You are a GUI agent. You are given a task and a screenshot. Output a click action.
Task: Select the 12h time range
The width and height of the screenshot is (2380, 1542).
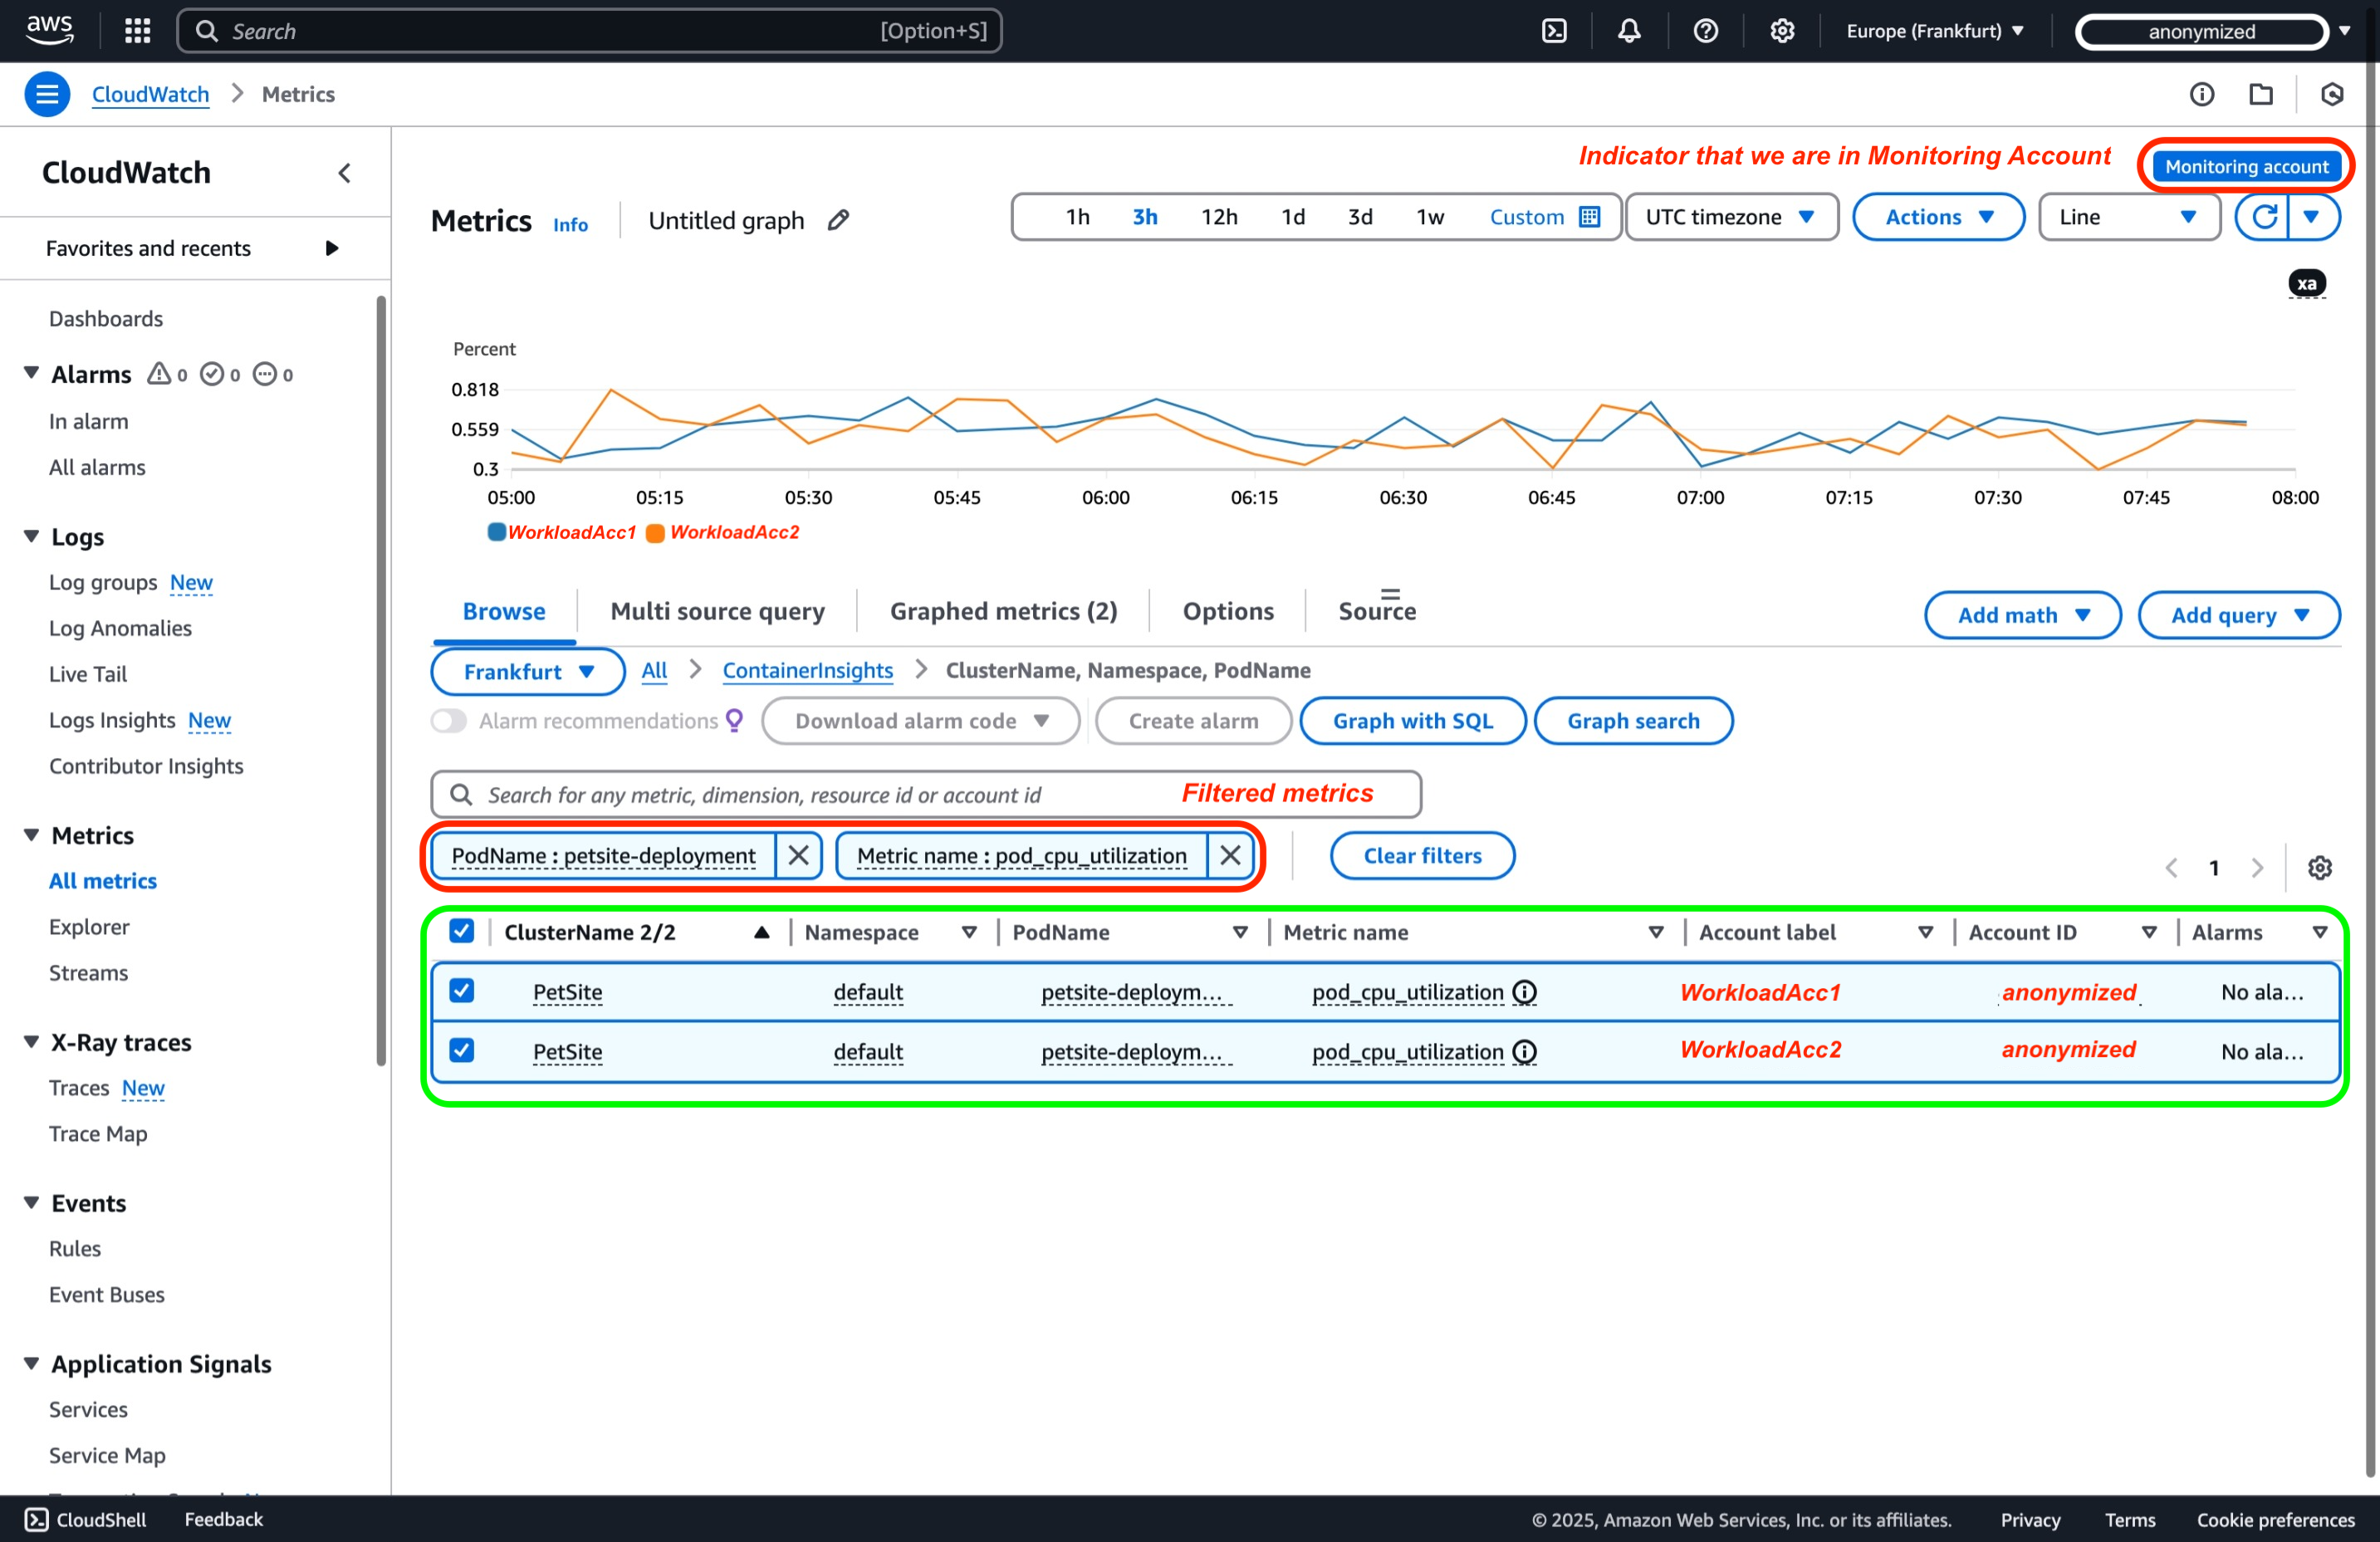point(1218,217)
